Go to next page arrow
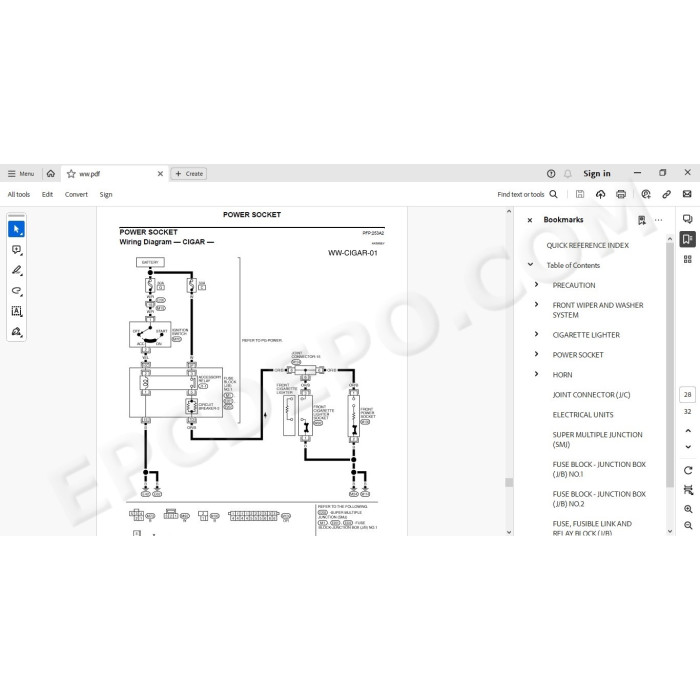Screen dimensions: 700x700 click(x=688, y=447)
